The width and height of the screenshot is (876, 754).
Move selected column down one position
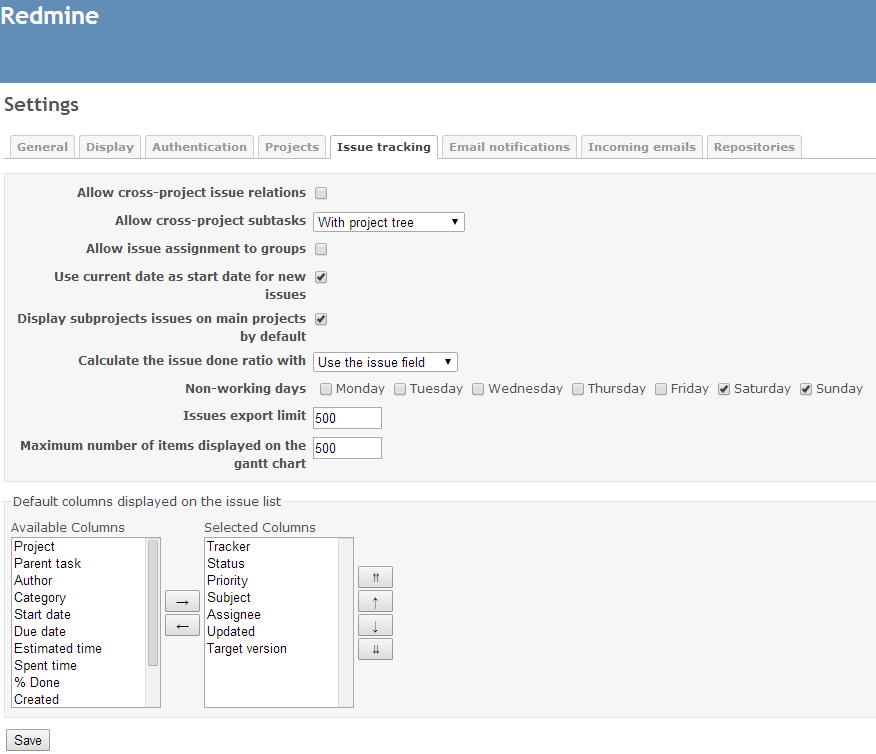click(375, 626)
